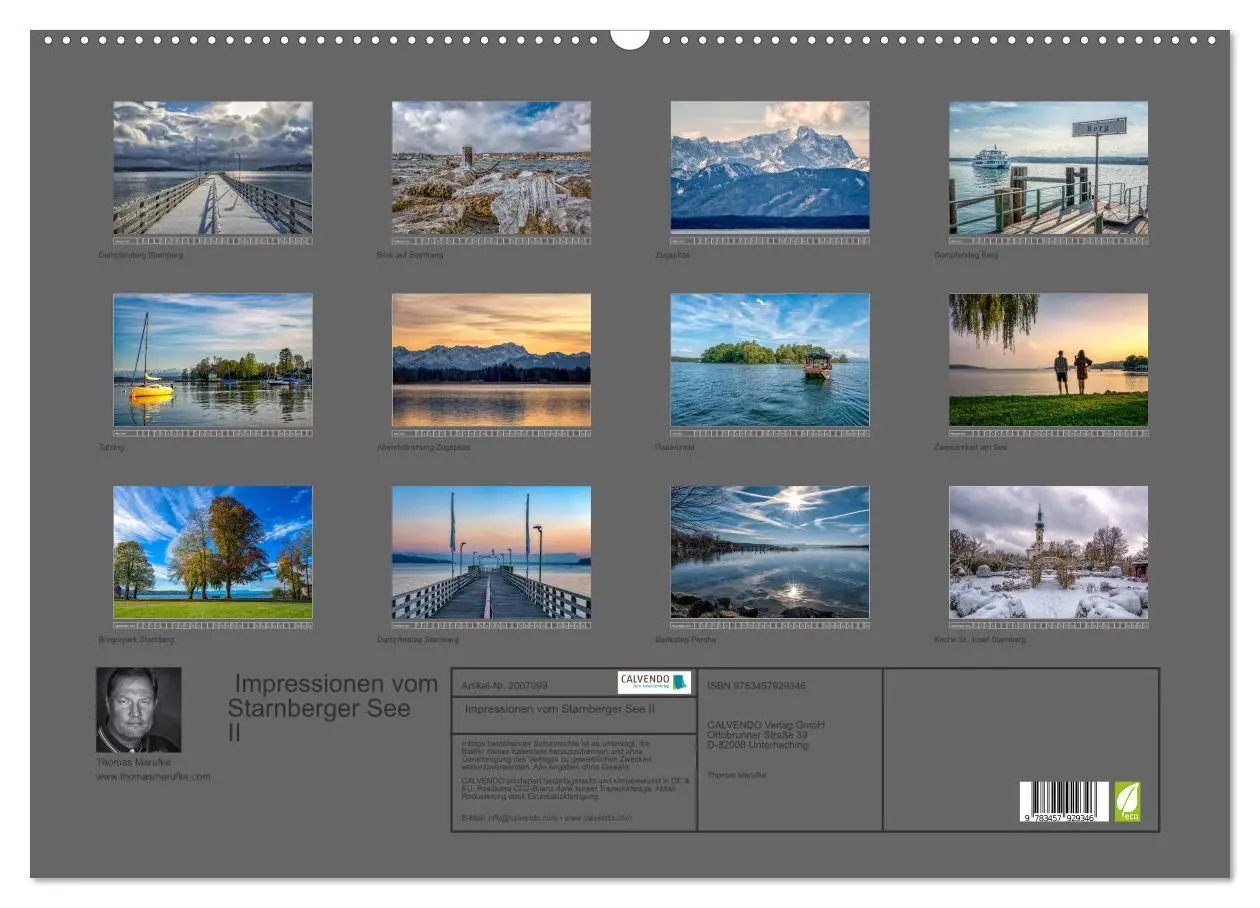Click the day strip under Roseninsel photo
Viewport: 1260px width, 908px height.
pos(770,433)
